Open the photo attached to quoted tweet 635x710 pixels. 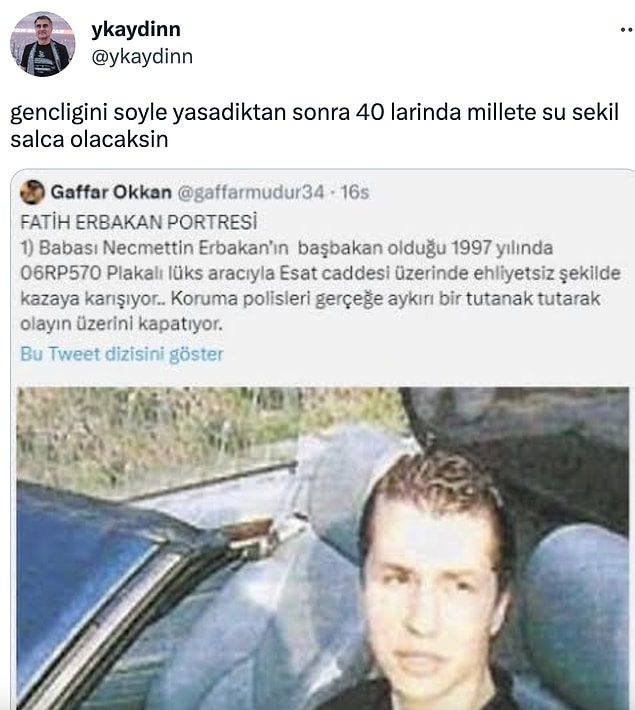(323, 548)
